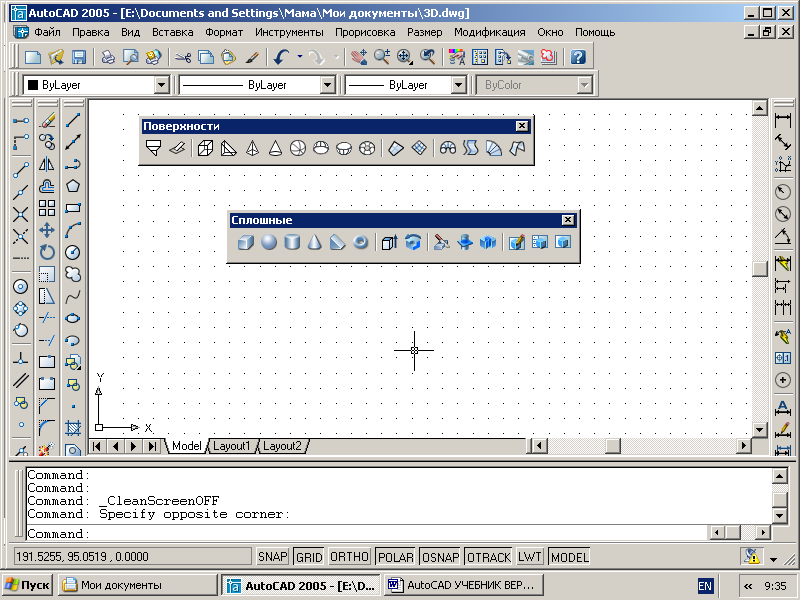
Task: Select the Dish surface tool
Action: (344, 148)
